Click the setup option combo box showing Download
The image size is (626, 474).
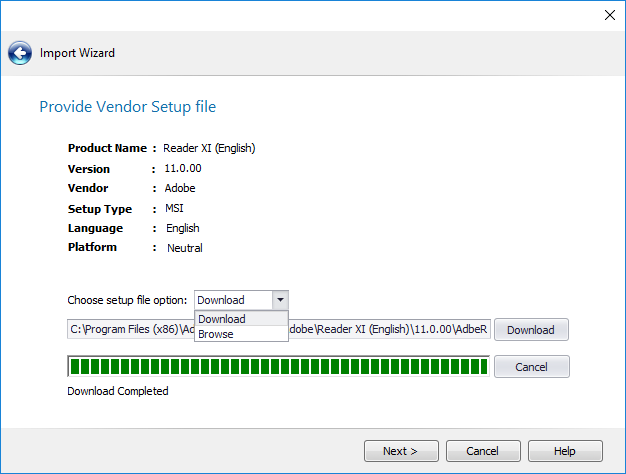pos(233,300)
